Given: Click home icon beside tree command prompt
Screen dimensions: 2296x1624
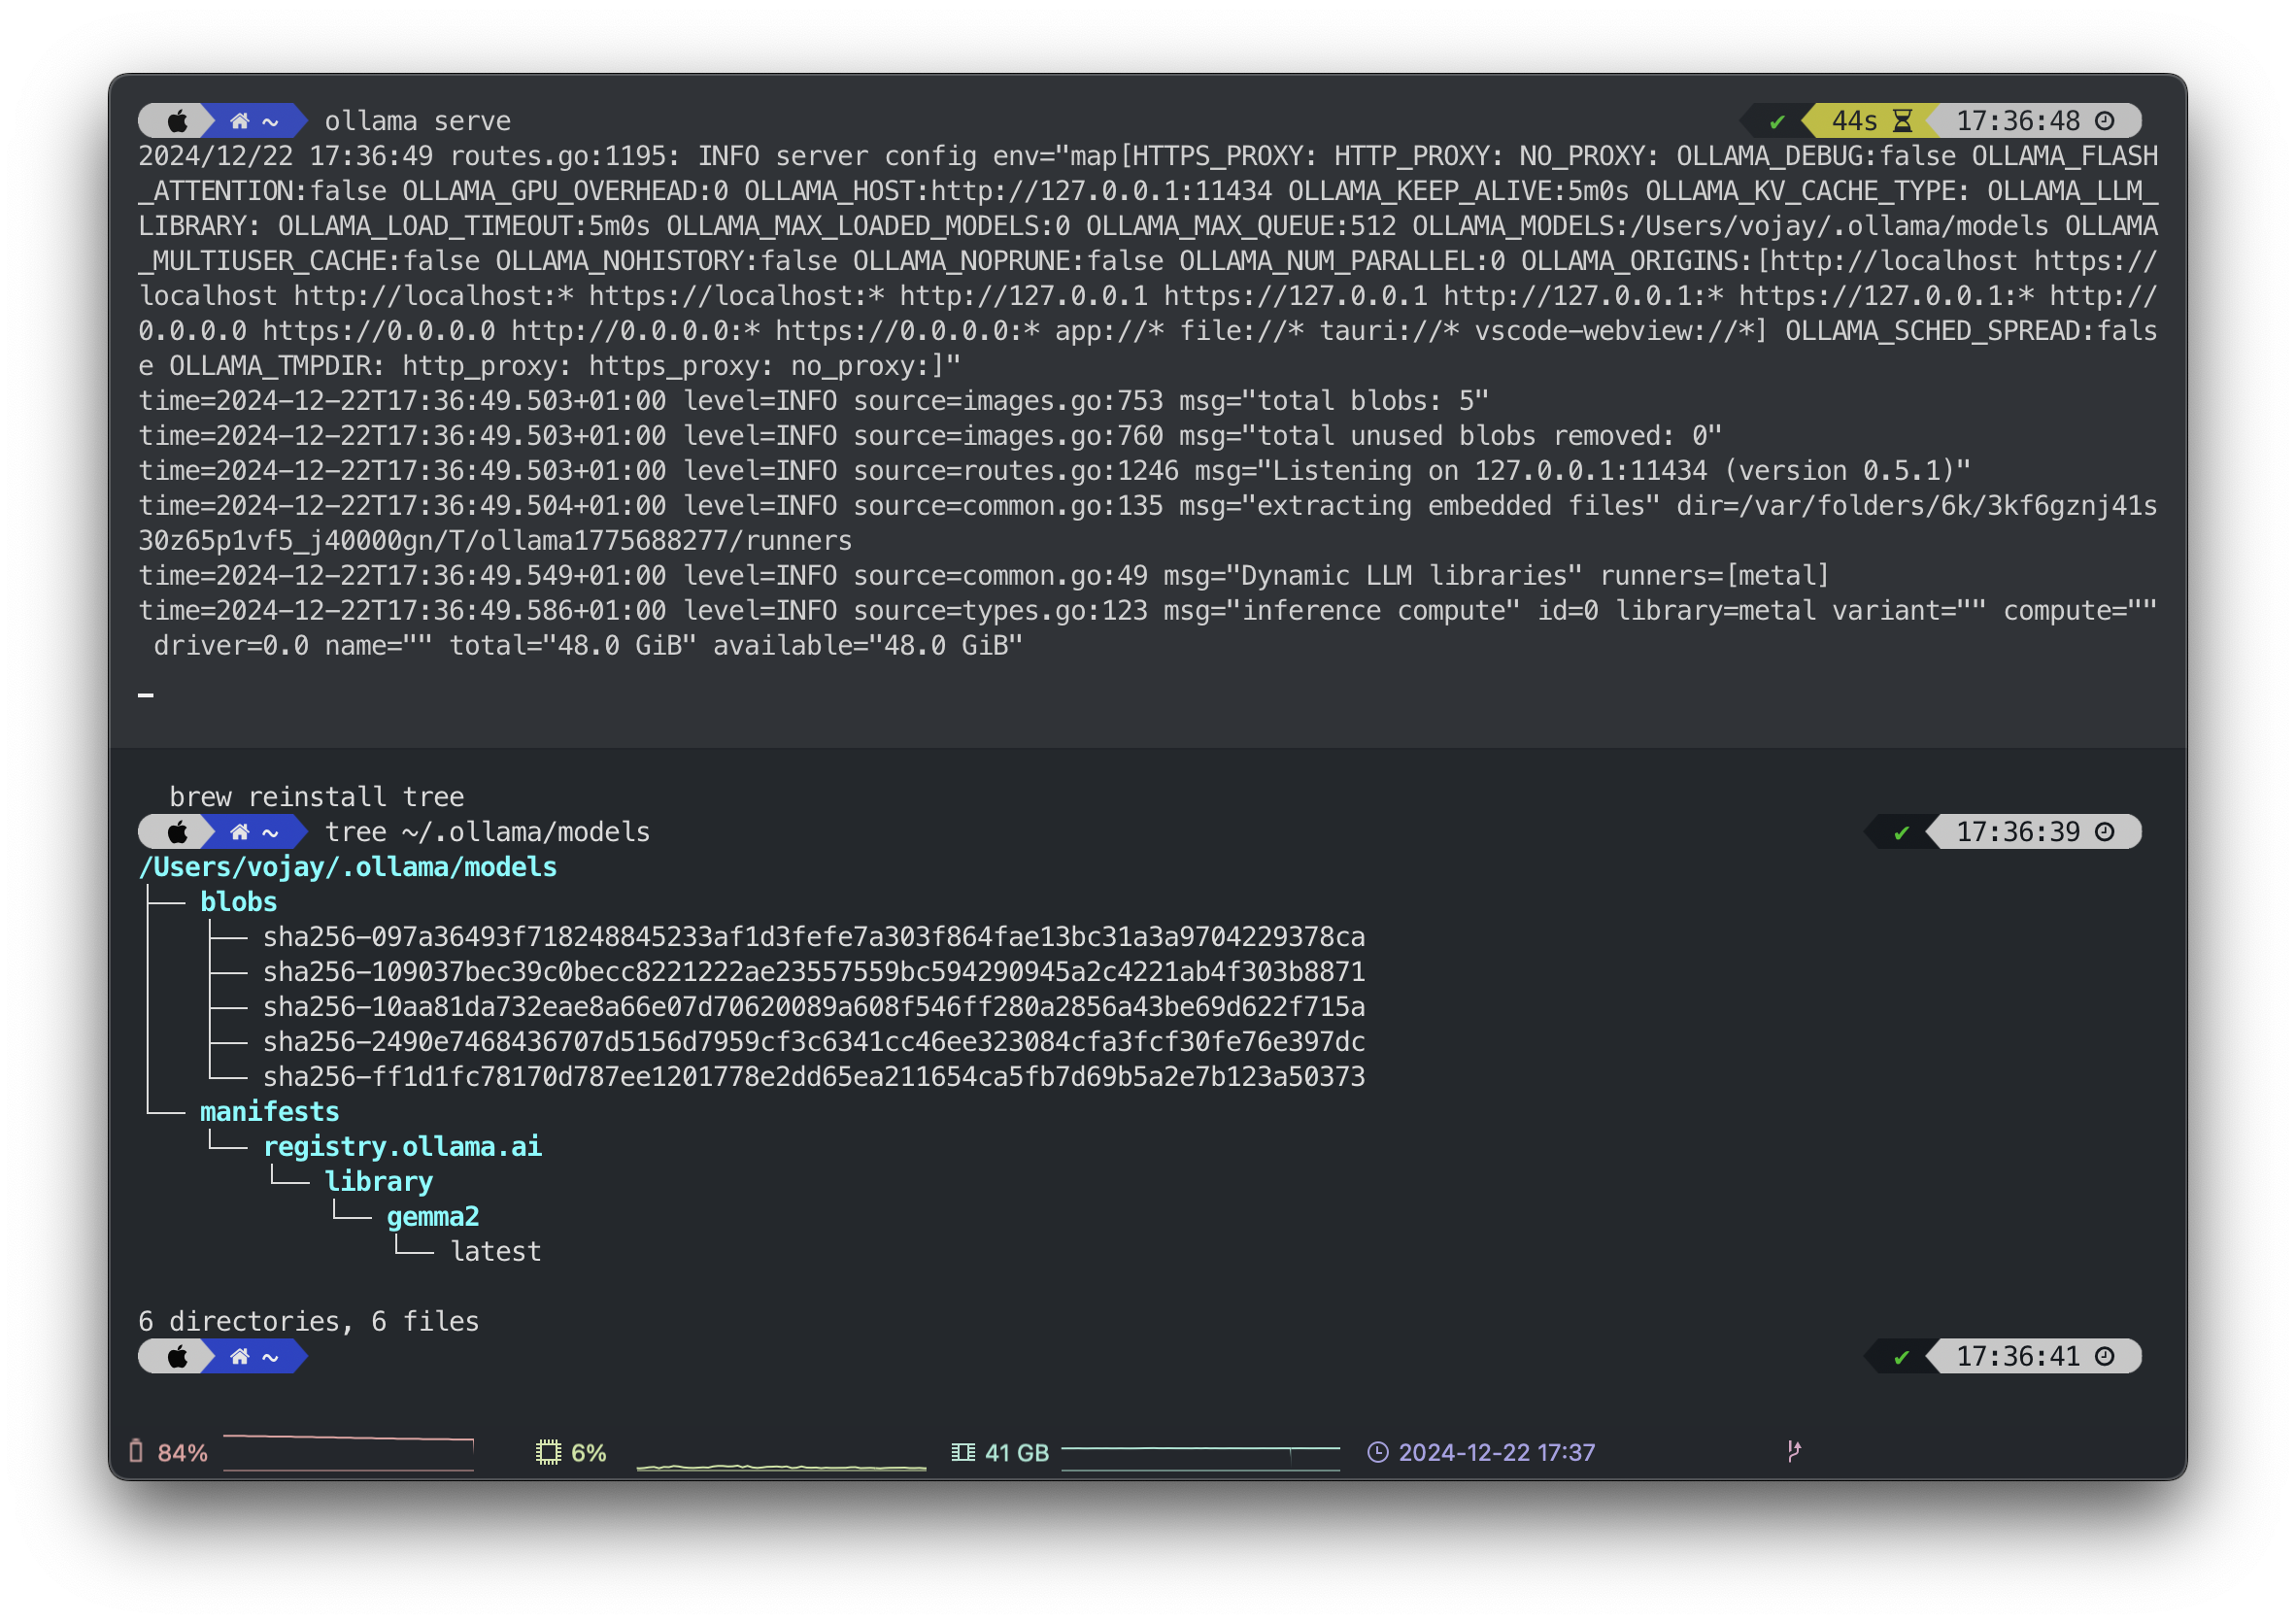Looking at the screenshot, I should (240, 832).
